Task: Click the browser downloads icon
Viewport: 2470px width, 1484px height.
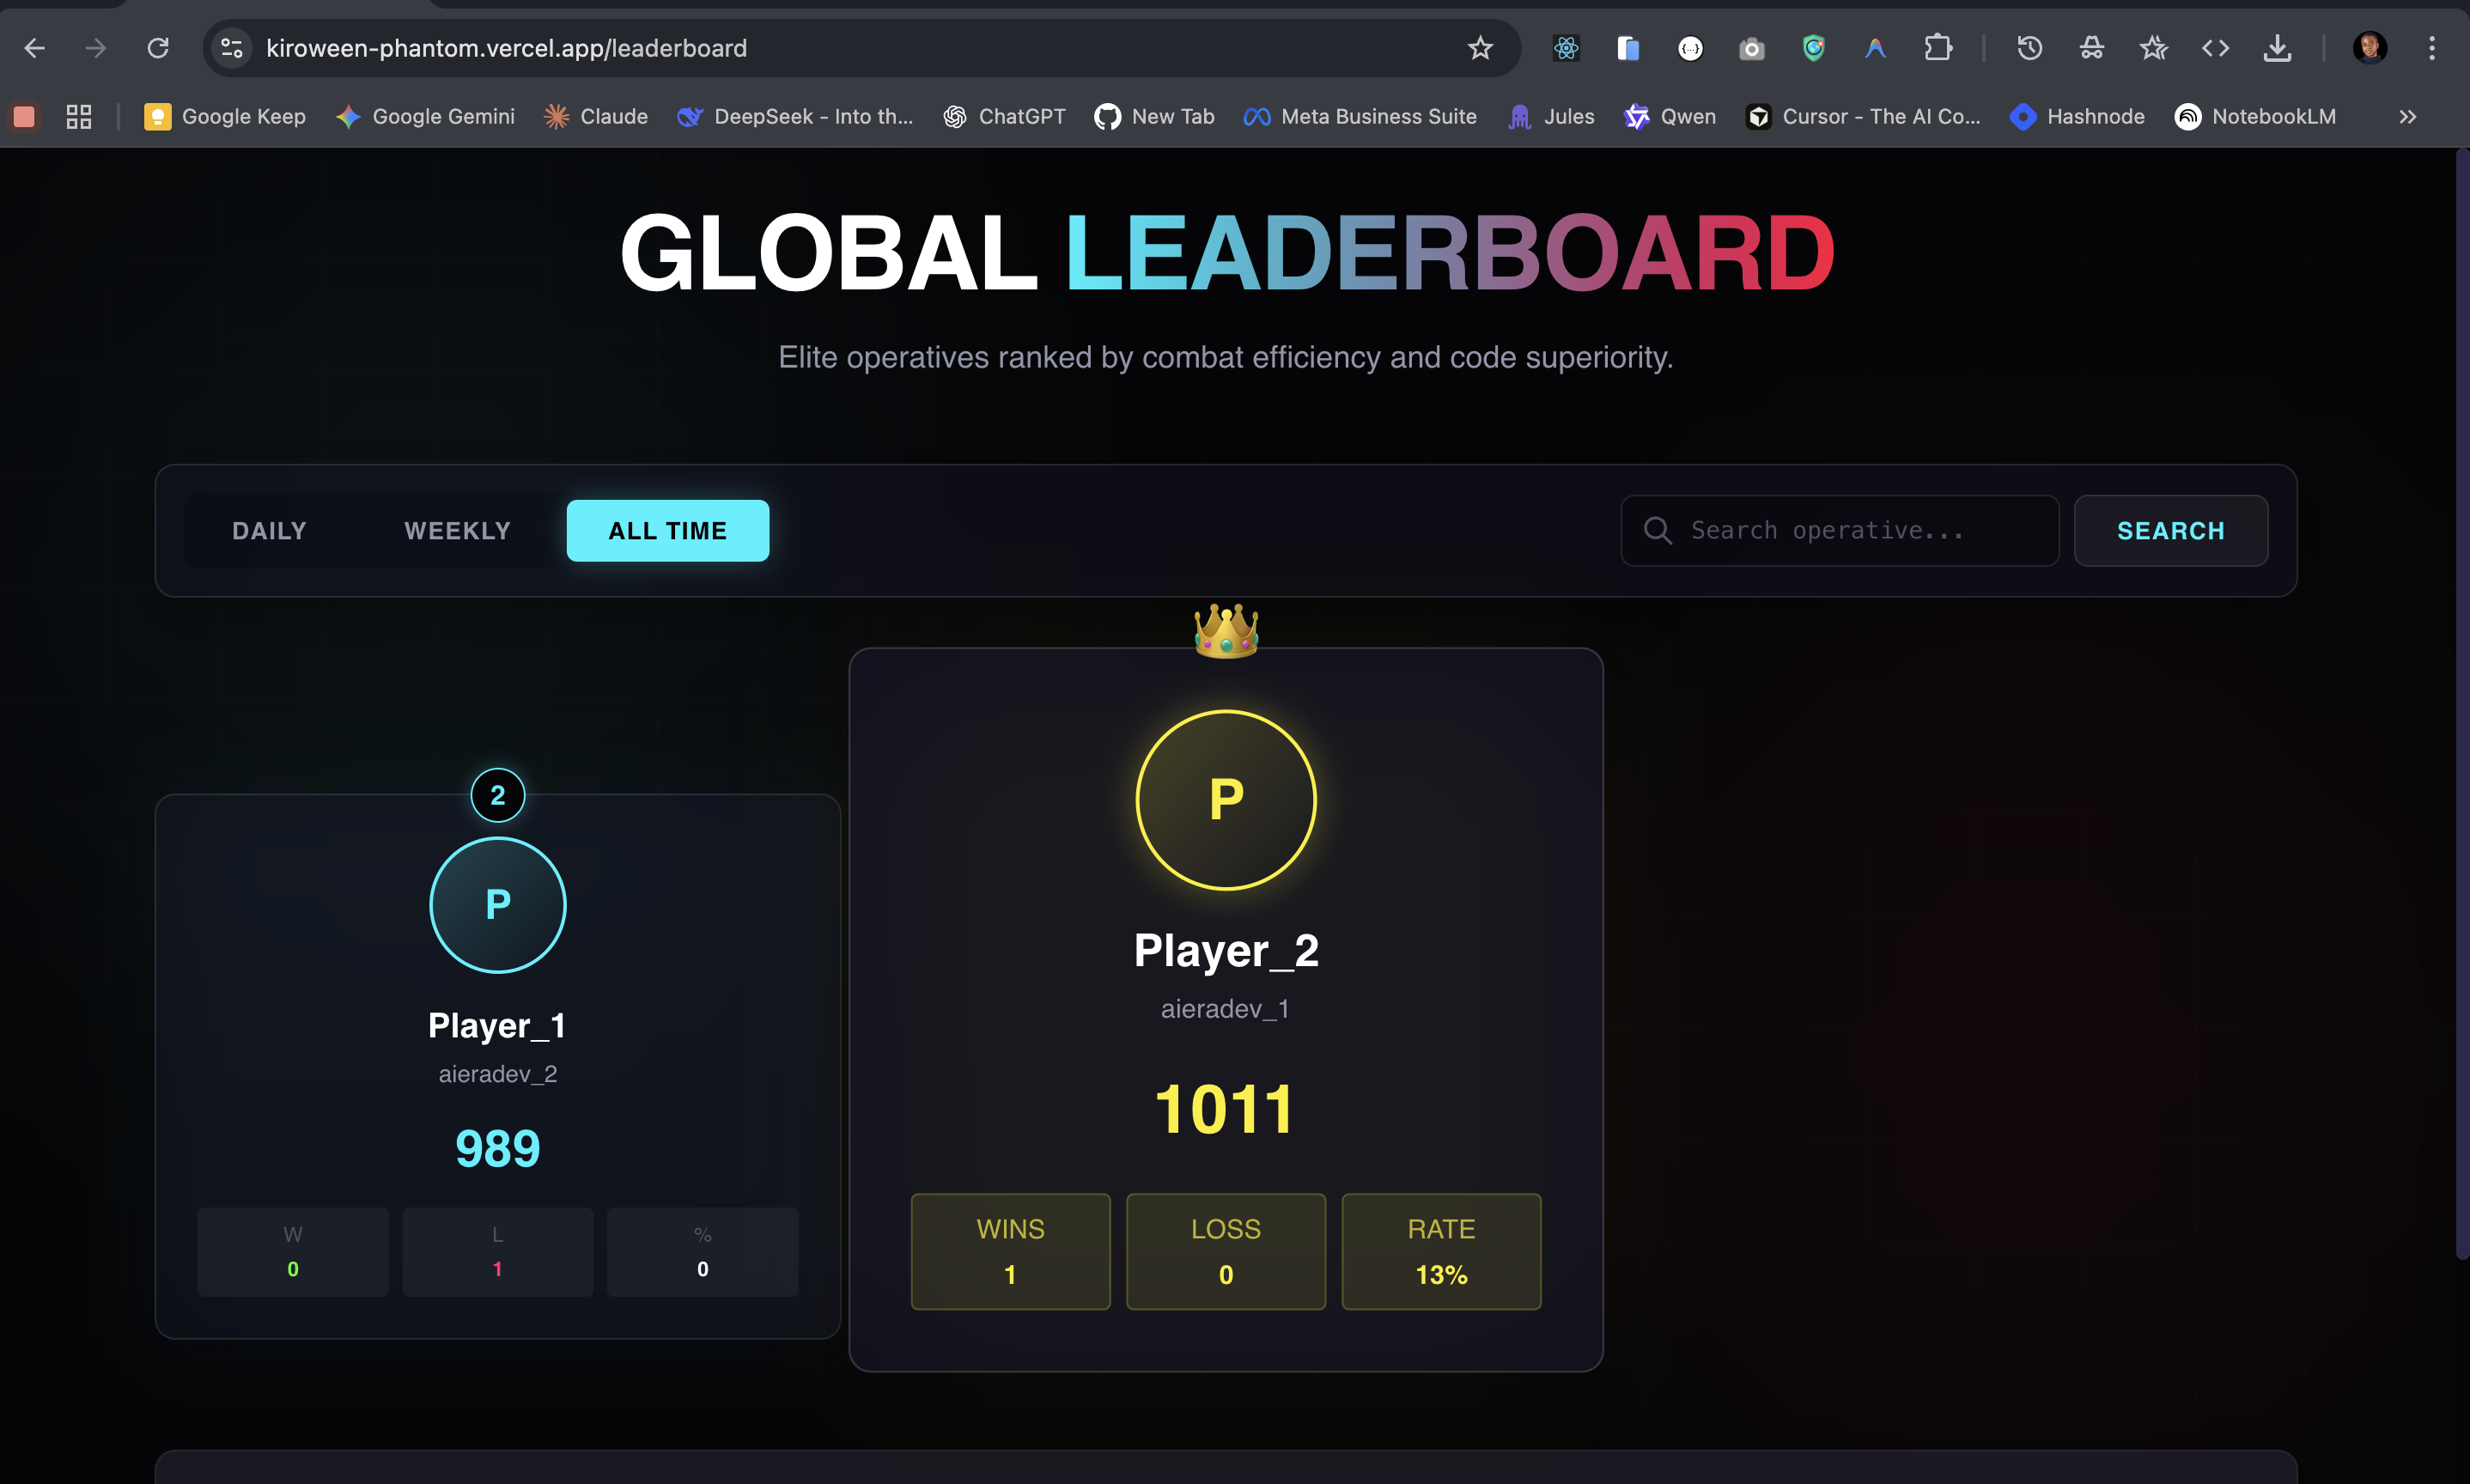Action: pyautogui.click(x=2277, y=48)
